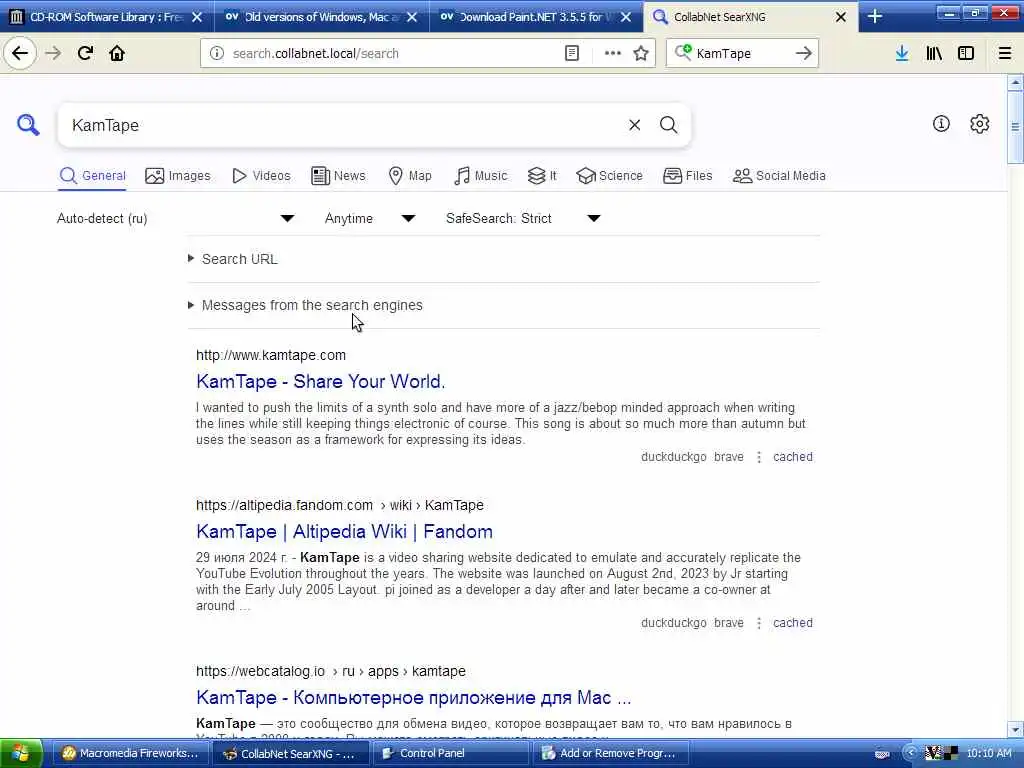Click the system tray clock 10:10 AM
Viewport: 1024px width, 768px height.
click(x=989, y=753)
